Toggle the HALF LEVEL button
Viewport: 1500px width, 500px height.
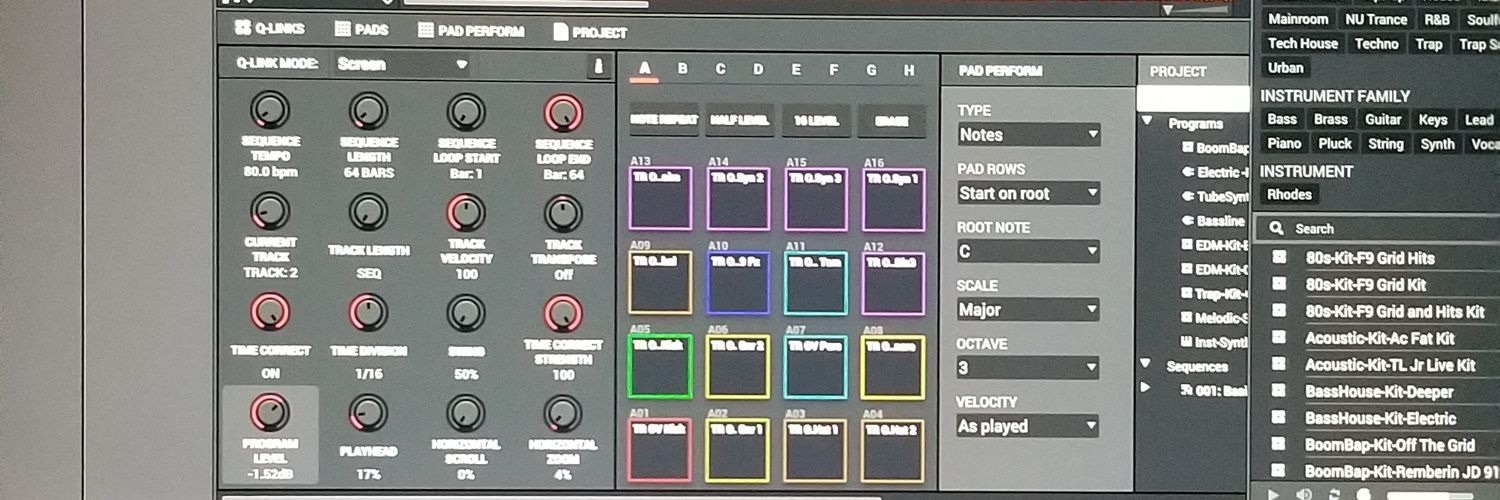(x=740, y=121)
